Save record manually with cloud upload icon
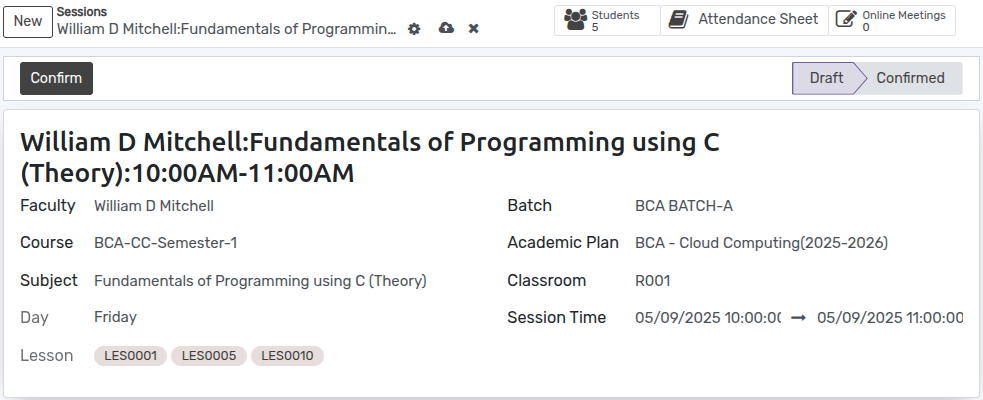Screen dimensions: 983x400 446,28
